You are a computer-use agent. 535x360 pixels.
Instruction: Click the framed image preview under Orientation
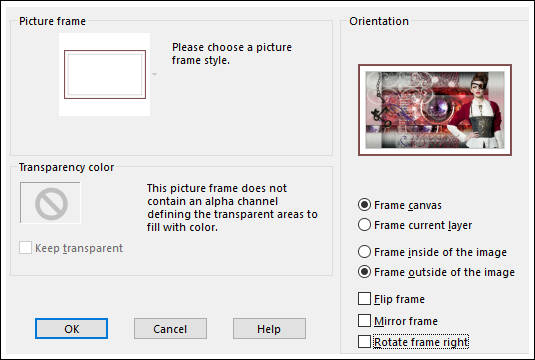[435, 110]
